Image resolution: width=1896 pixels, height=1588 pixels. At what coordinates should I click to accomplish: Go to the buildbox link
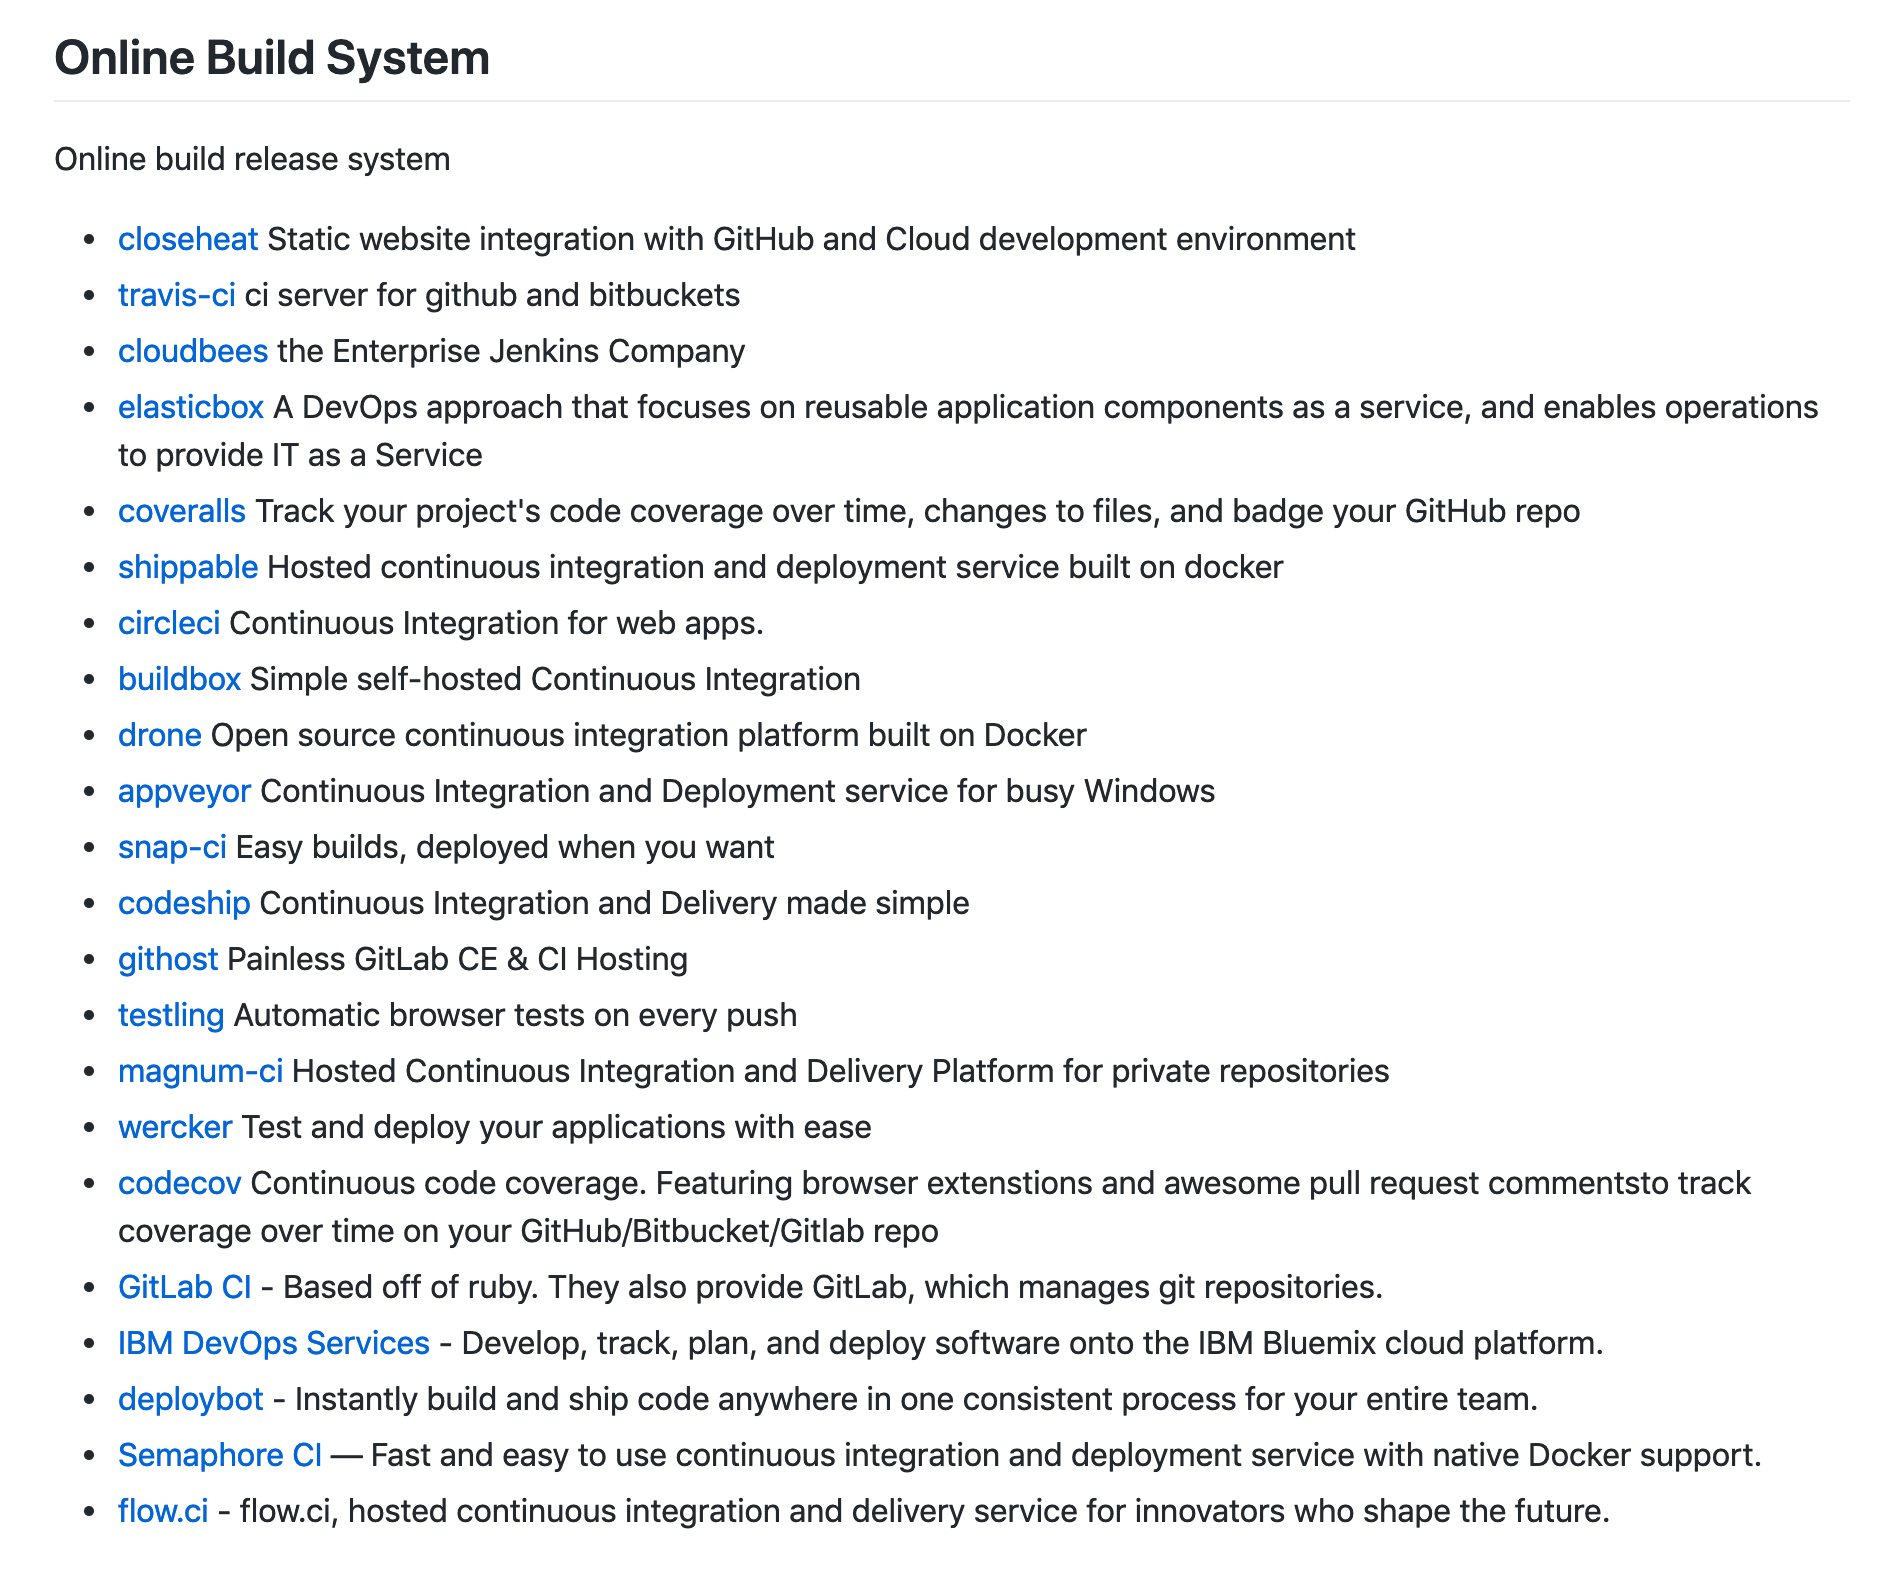179,679
